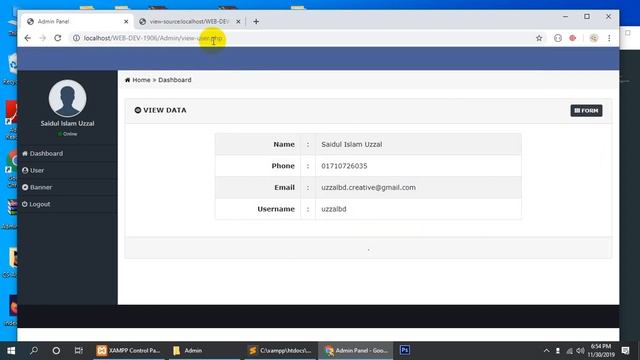Open Banner in the sidebar
This screenshot has width=640, height=360.
(x=37, y=187)
